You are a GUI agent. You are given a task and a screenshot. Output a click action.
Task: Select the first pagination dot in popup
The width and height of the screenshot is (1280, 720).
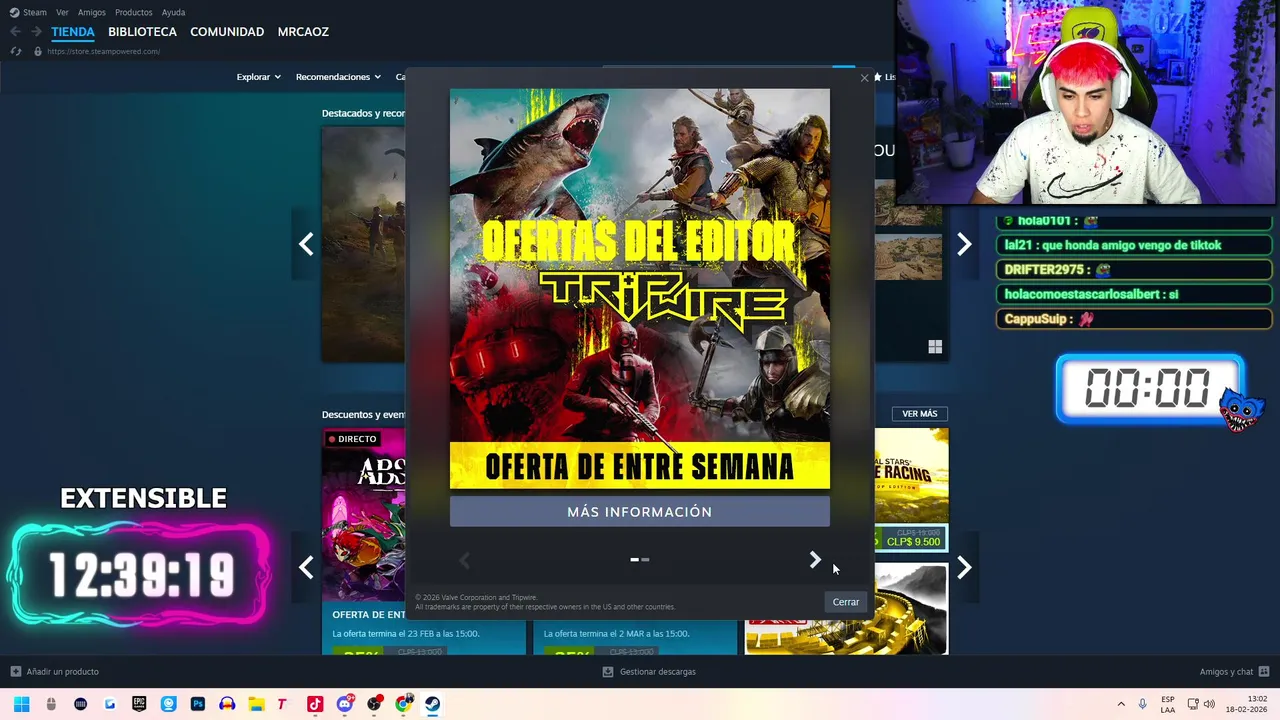coord(635,560)
